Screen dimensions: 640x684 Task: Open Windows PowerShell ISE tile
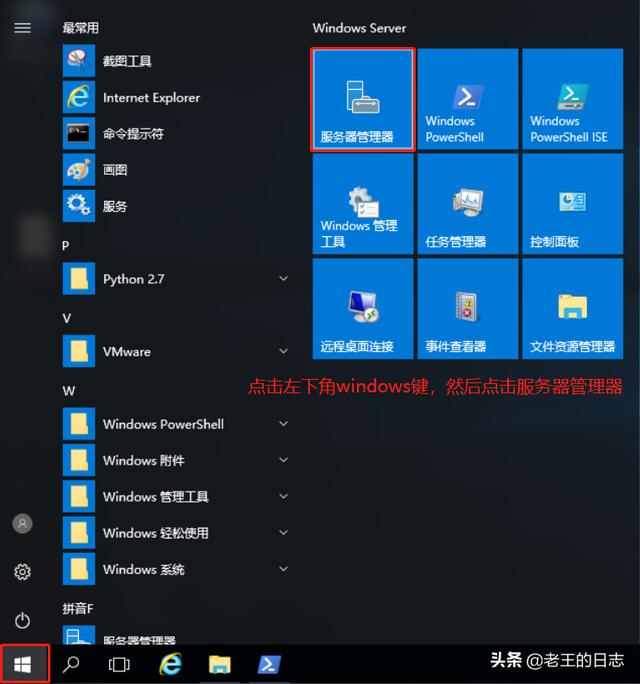pyautogui.click(x=572, y=99)
